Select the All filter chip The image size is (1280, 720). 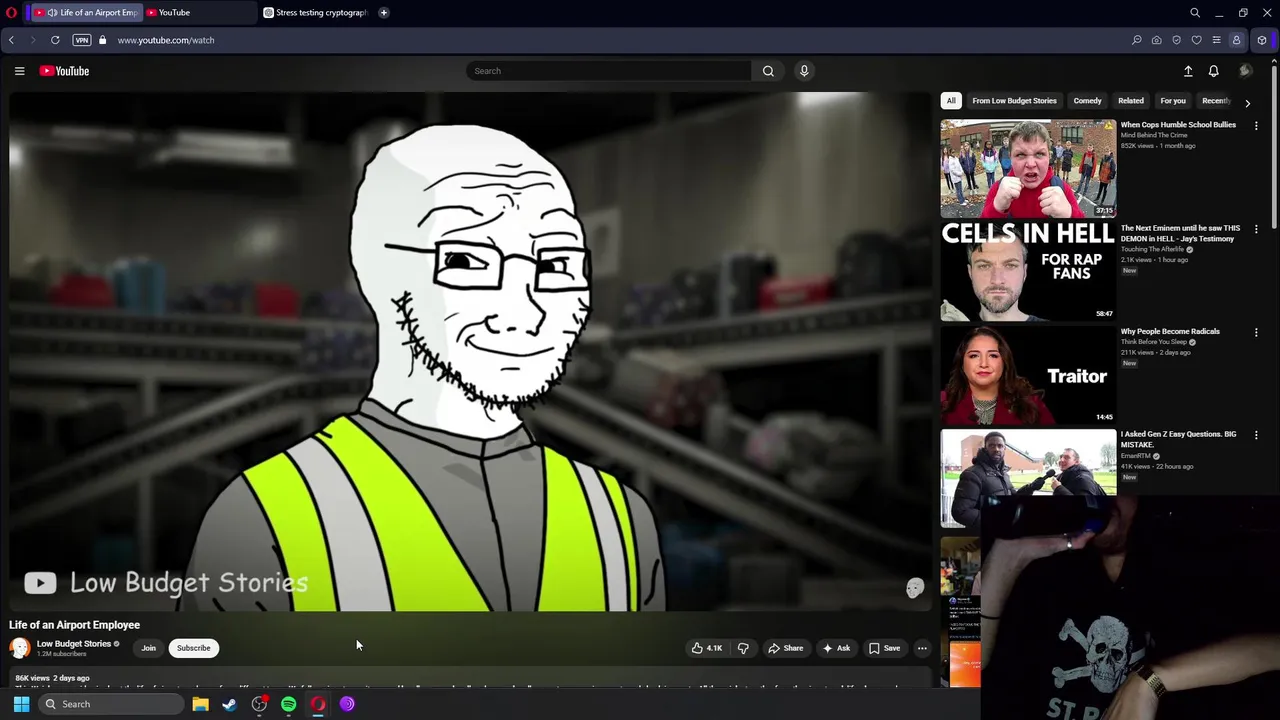[x=951, y=101]
